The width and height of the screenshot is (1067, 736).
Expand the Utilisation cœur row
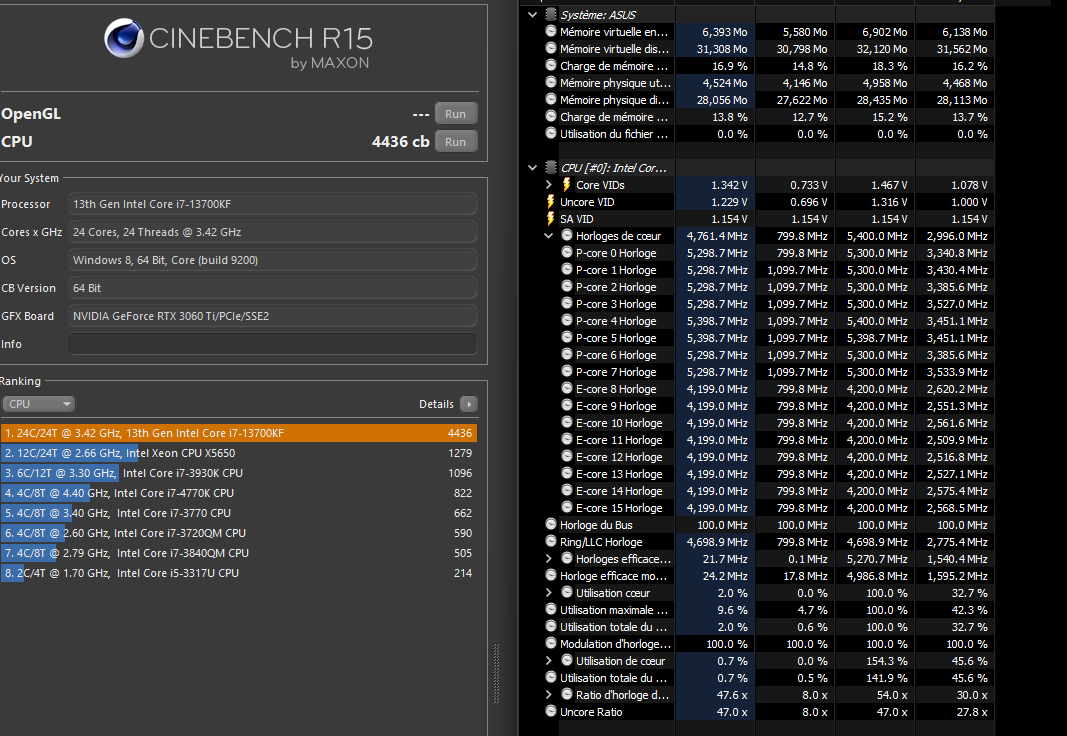[548, 592]
